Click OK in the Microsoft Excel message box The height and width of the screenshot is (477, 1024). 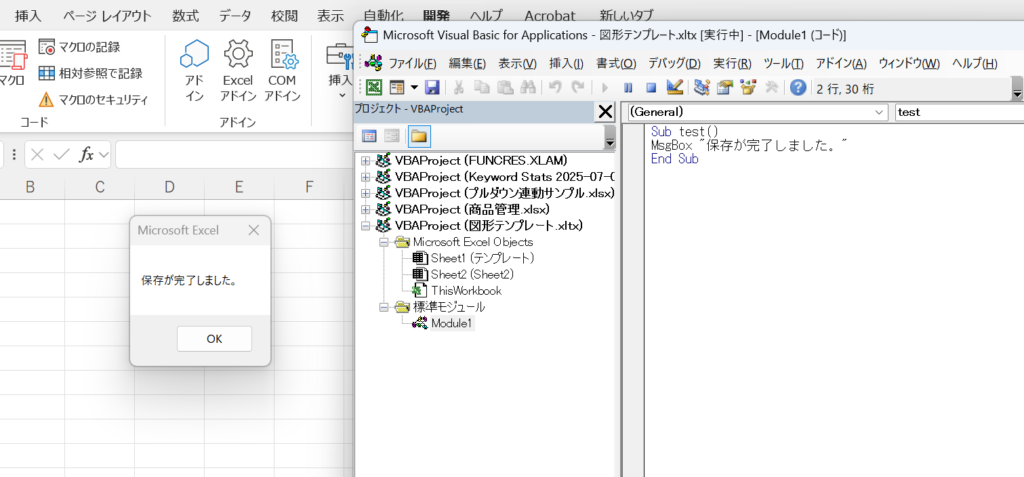(214, 338)
